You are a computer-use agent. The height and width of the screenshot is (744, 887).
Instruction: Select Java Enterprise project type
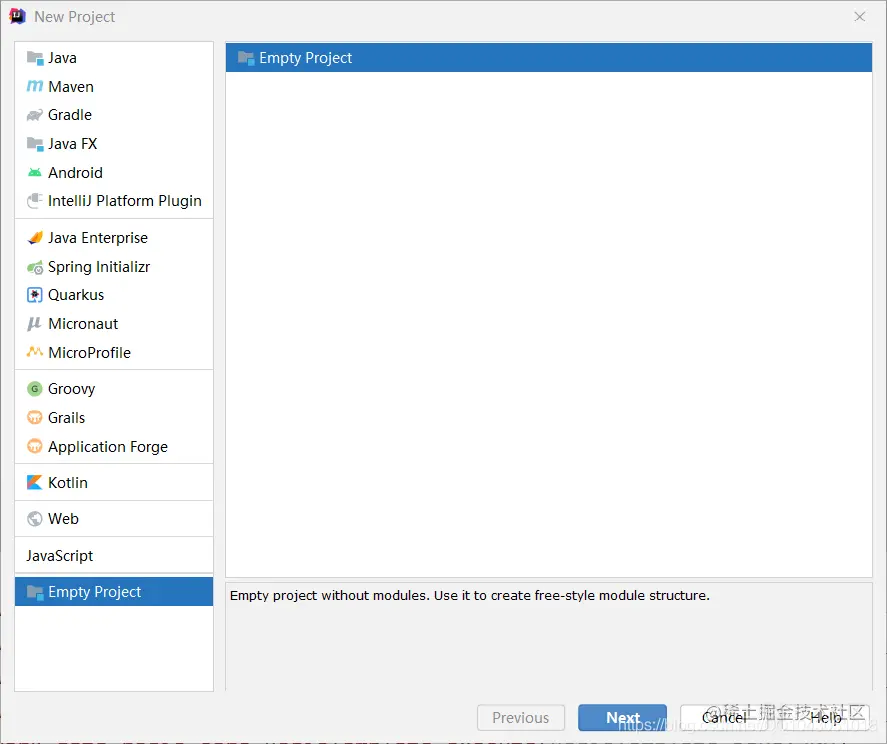coord(114,238)
